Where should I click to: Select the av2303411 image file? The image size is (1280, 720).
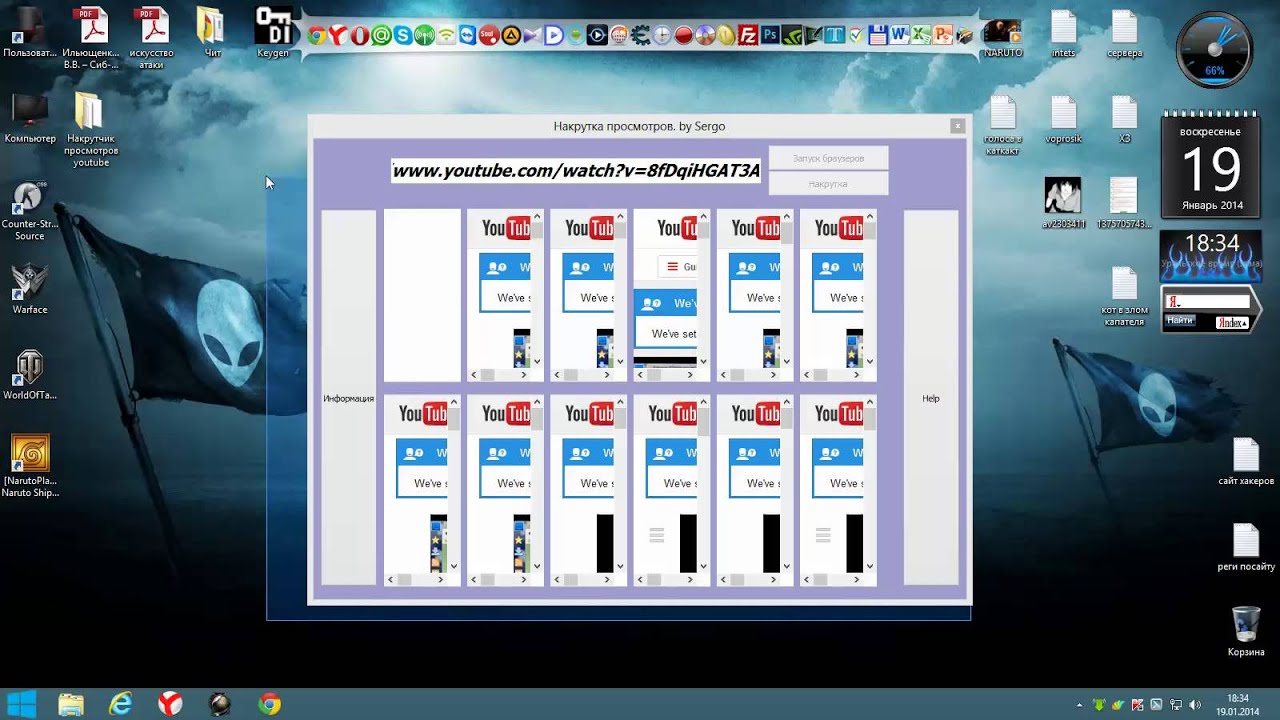(1063, 204)
